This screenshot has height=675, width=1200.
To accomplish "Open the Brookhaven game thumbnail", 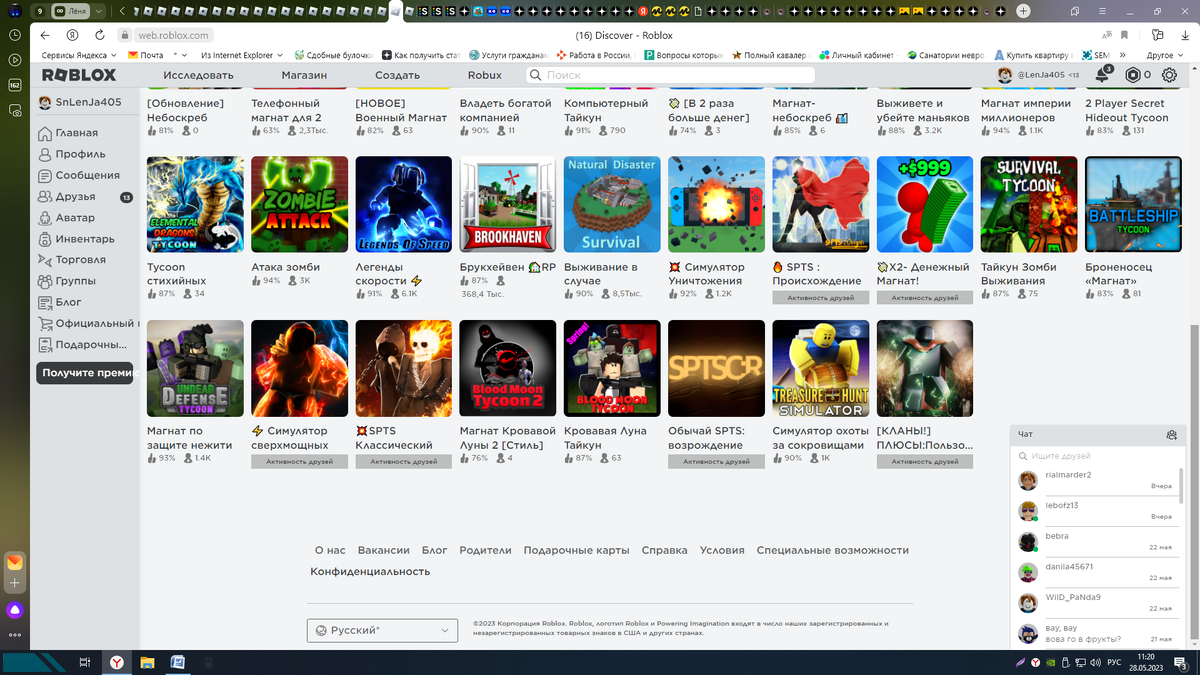I will coord(508,204).
